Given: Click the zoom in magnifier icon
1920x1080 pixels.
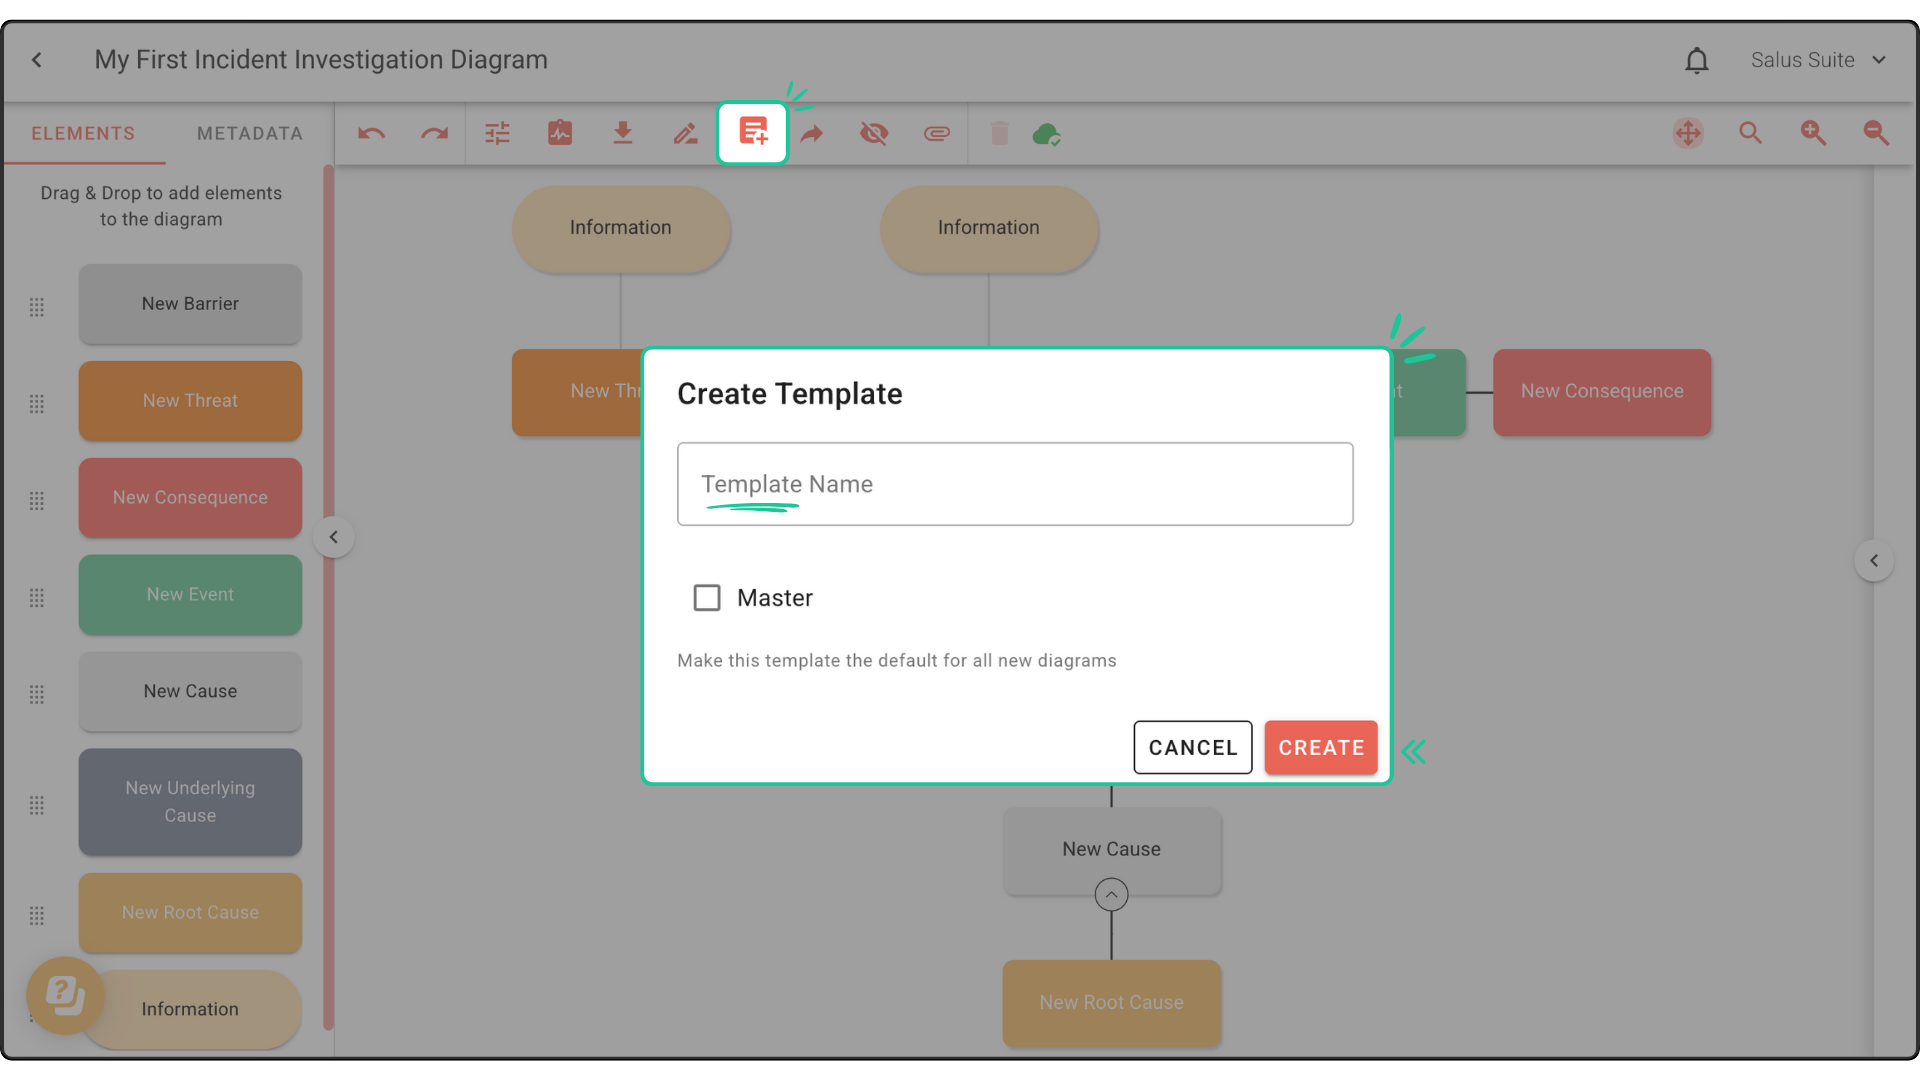Looking at the screenshot, I should click(x=1813, y=133).
